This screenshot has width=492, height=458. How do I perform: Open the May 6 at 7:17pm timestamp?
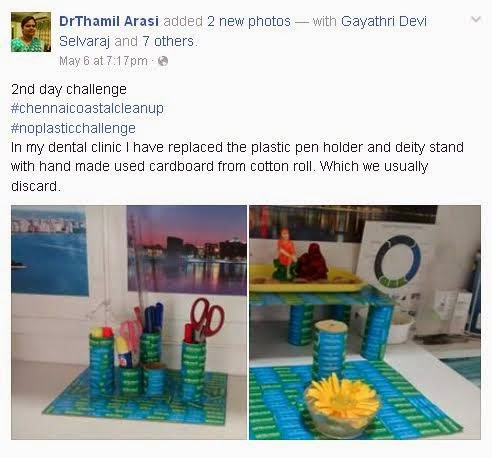pos(103,61)
